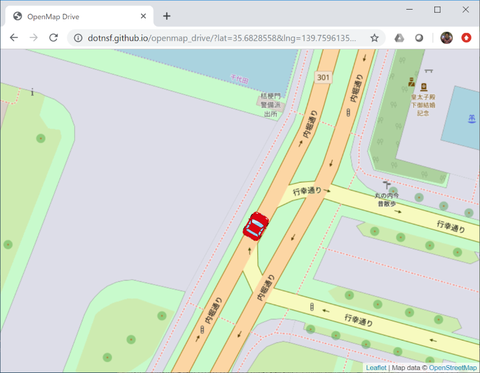Go back using the browser back arrow
The width and height of the screenshot is (480, 373).
14,38
